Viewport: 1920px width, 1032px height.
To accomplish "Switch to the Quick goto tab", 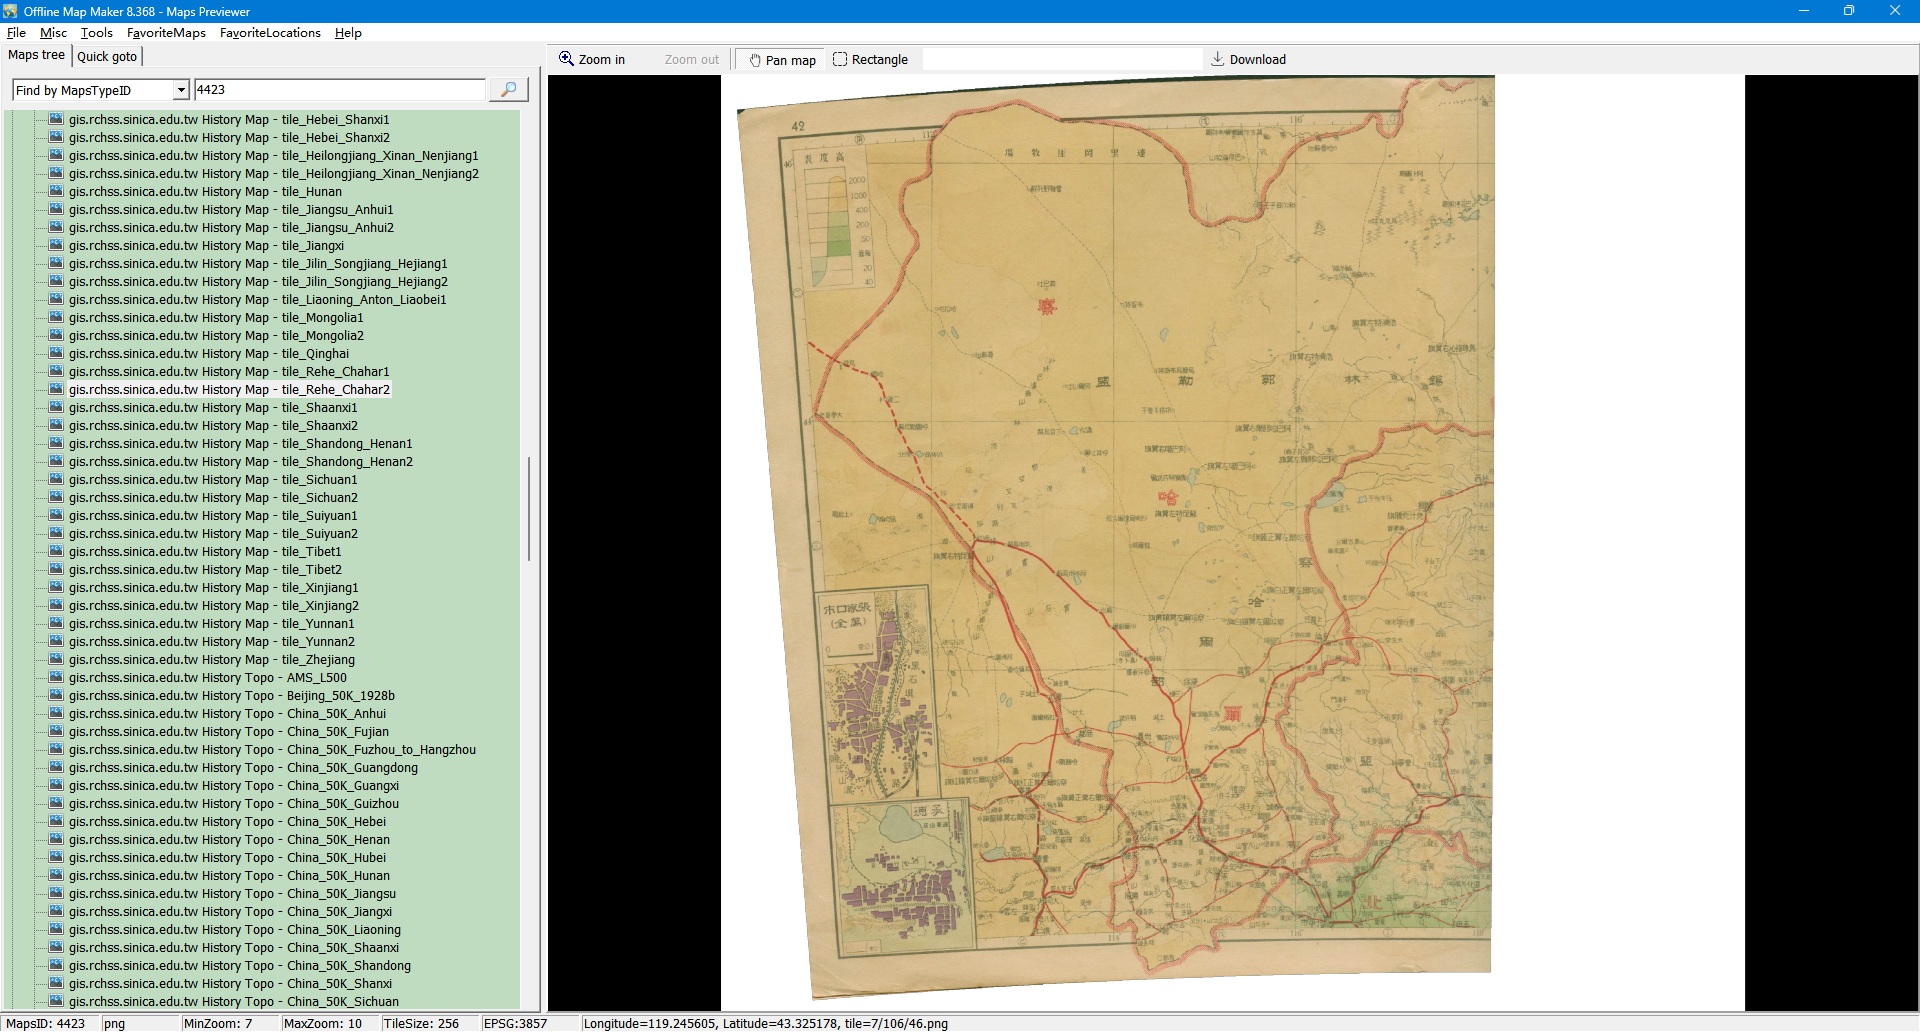I will click(107, 57).
